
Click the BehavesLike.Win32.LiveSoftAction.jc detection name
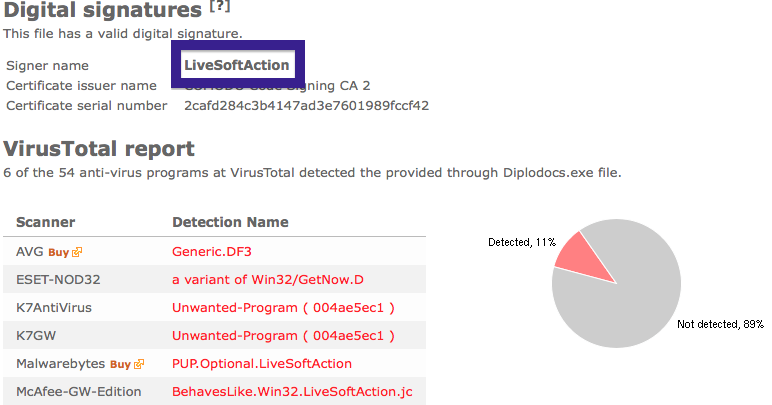pyautogui.click(x=292, y=392)
